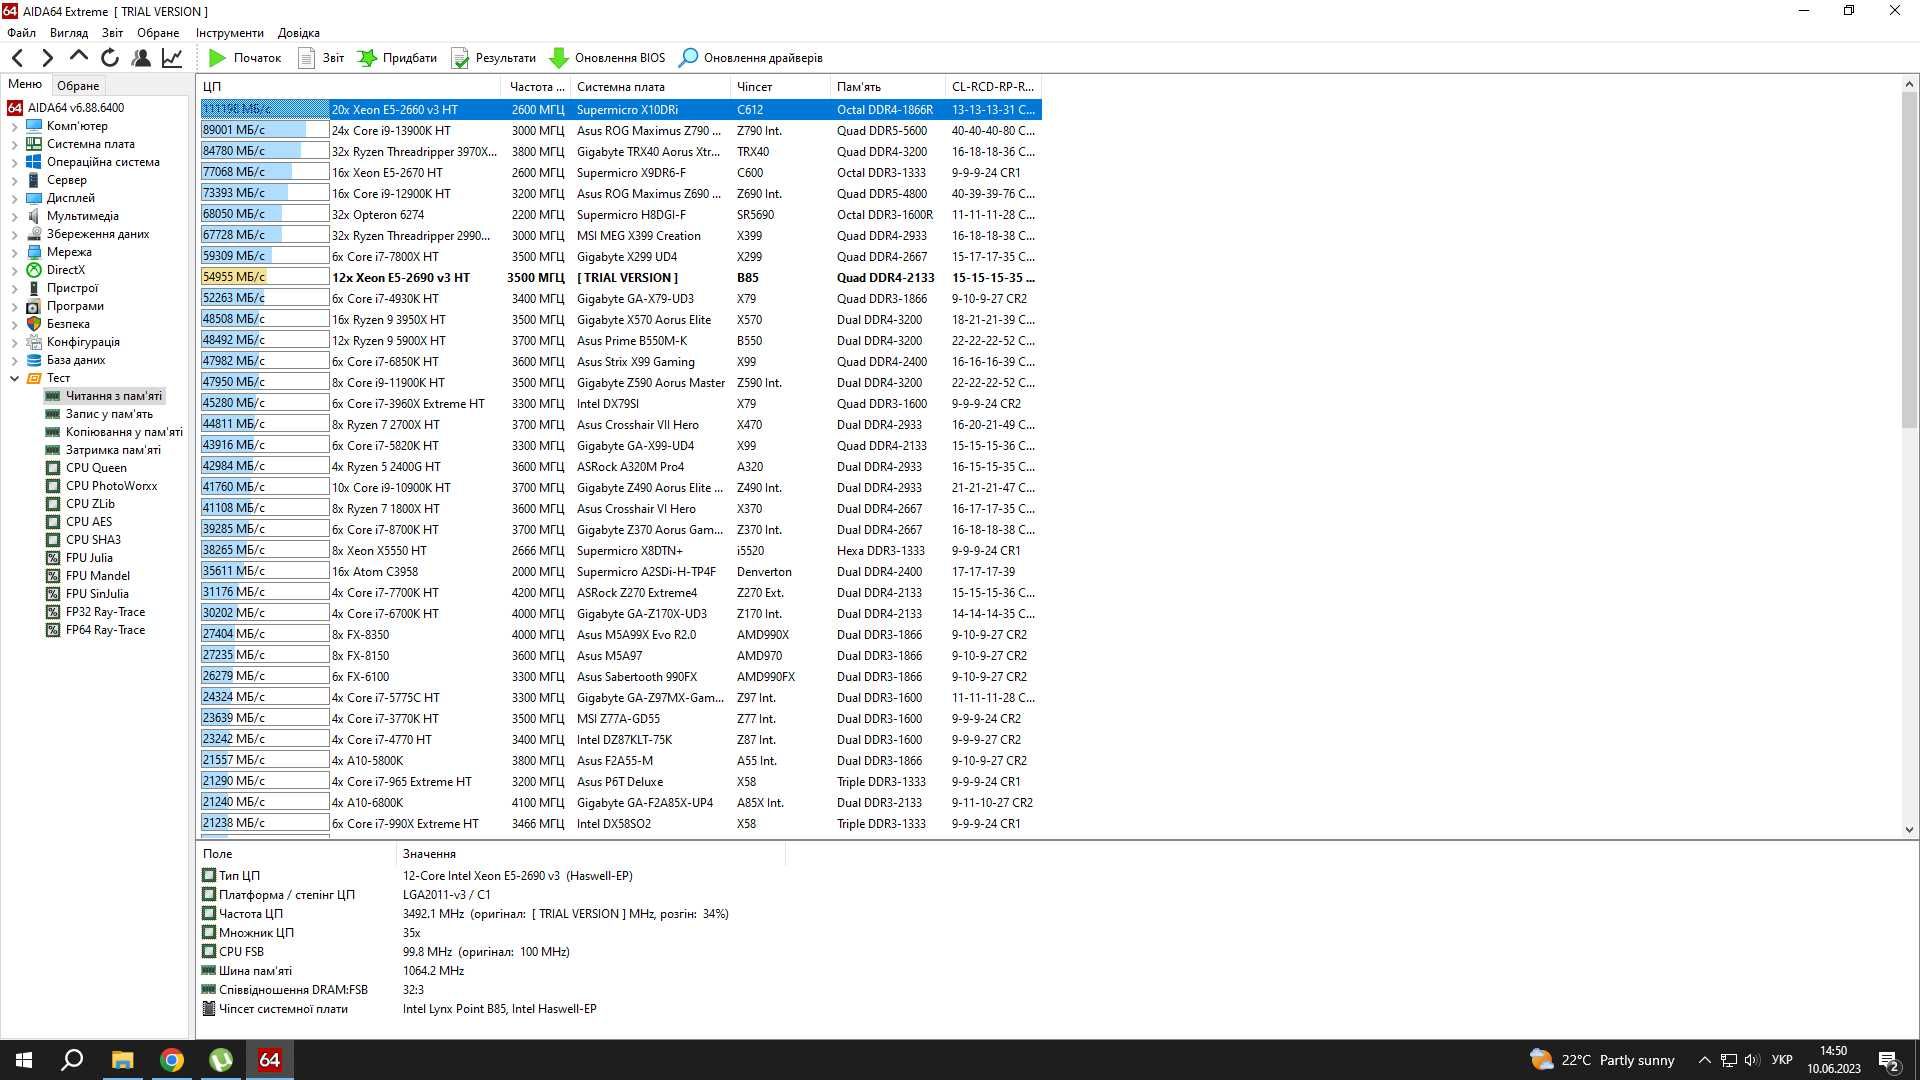
Task: Select the 24x Core i9-13900K HT row
Action: tap(620, 131)
